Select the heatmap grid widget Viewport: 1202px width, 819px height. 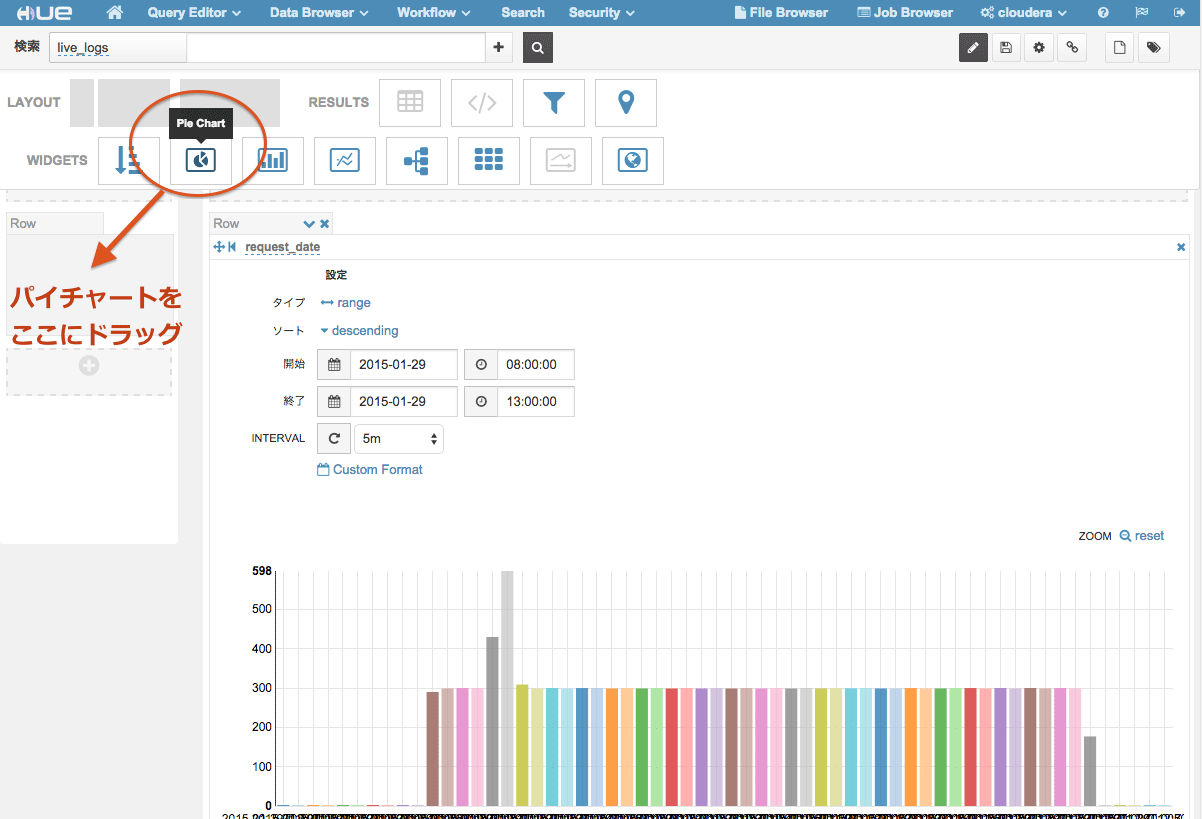click(489, 160)
